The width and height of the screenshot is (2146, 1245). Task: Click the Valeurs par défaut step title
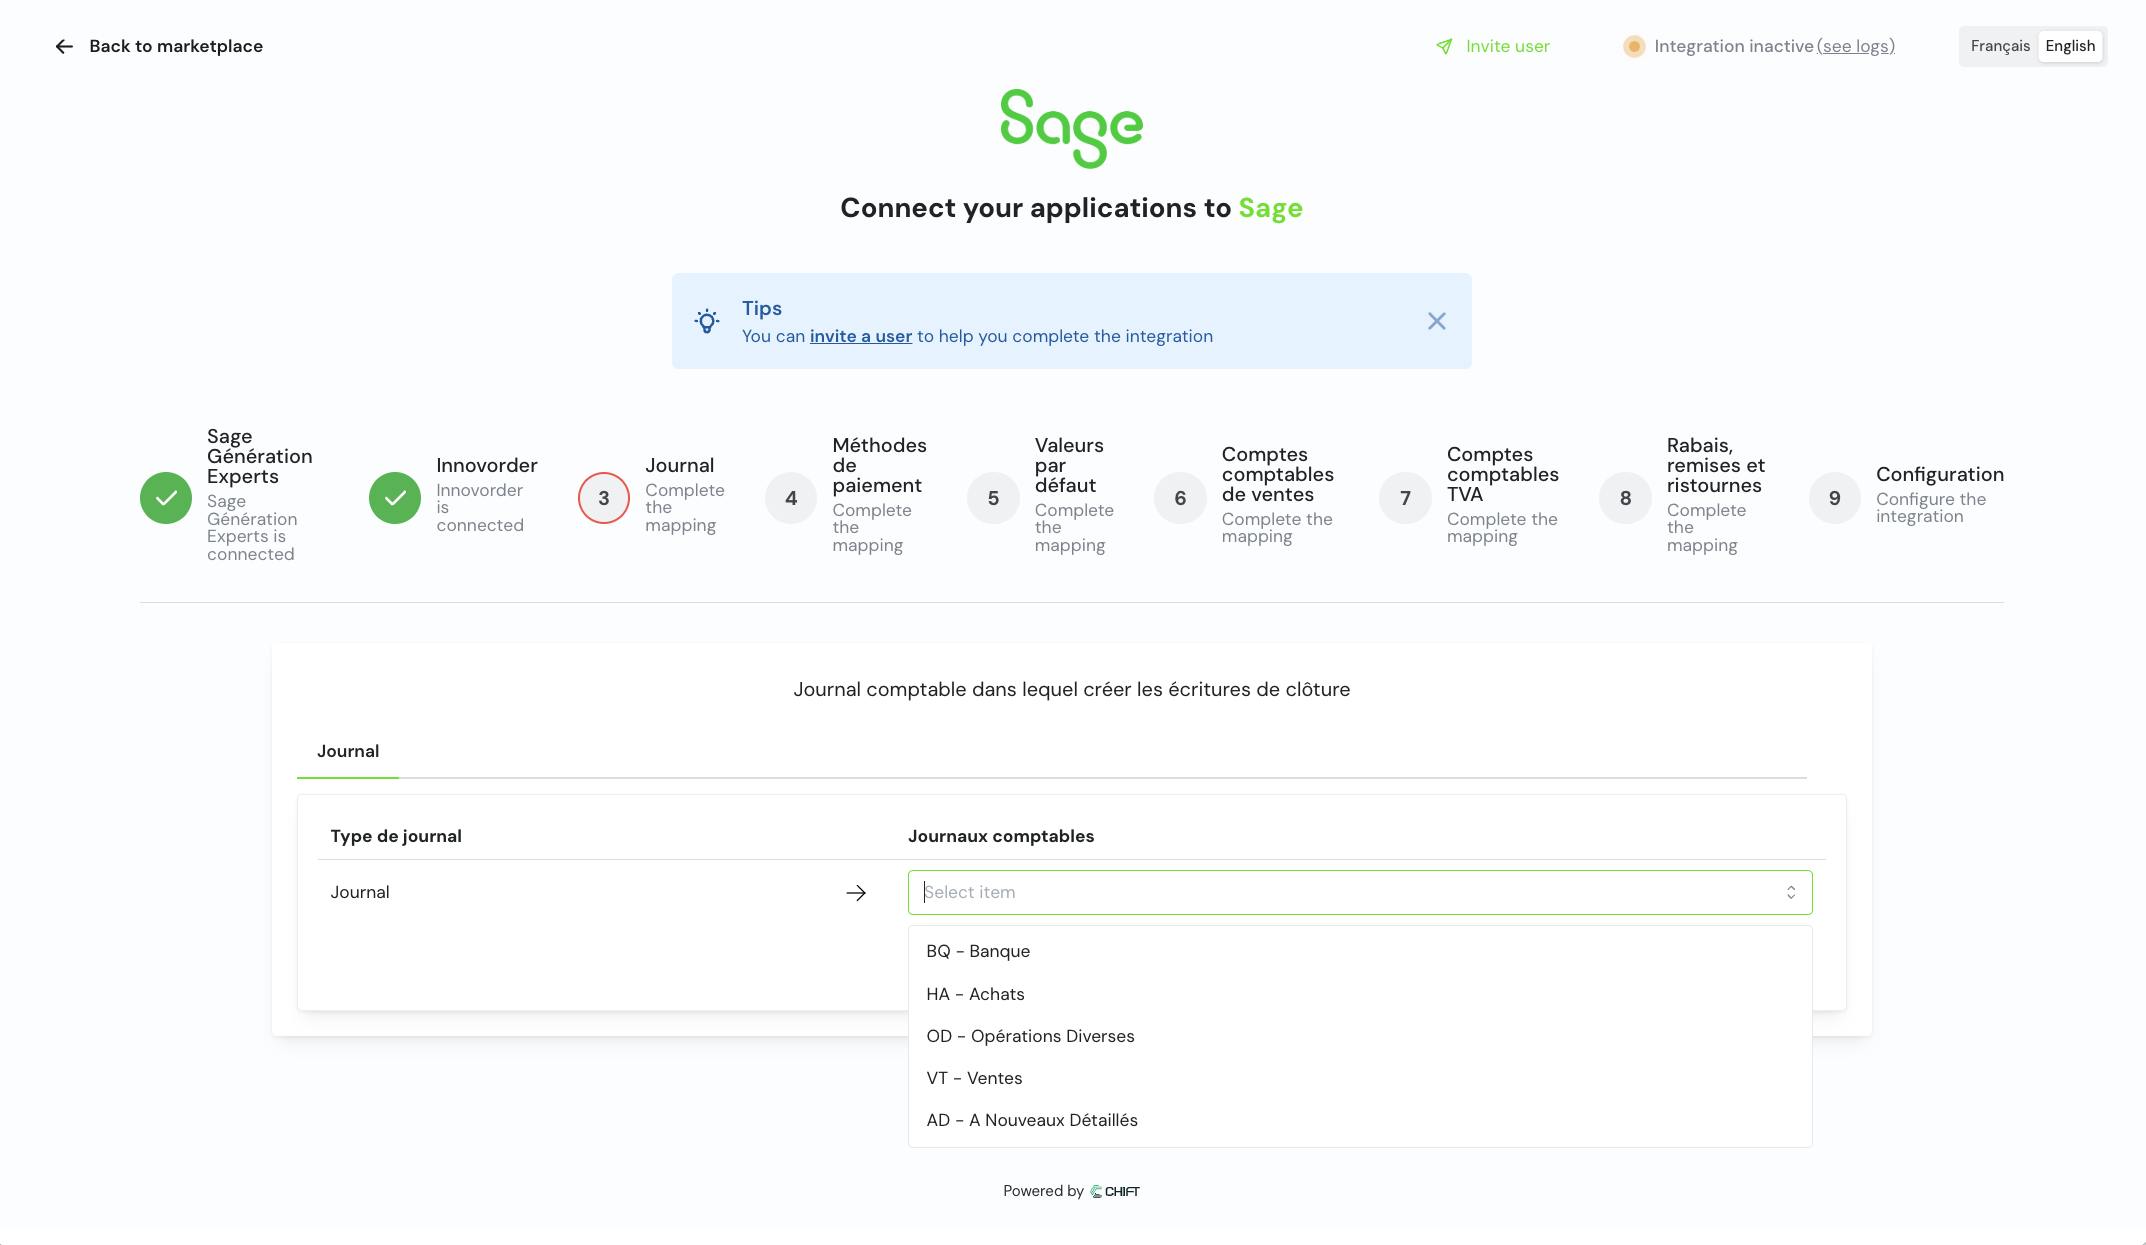pyautogui.click(x=1069, y=465)
